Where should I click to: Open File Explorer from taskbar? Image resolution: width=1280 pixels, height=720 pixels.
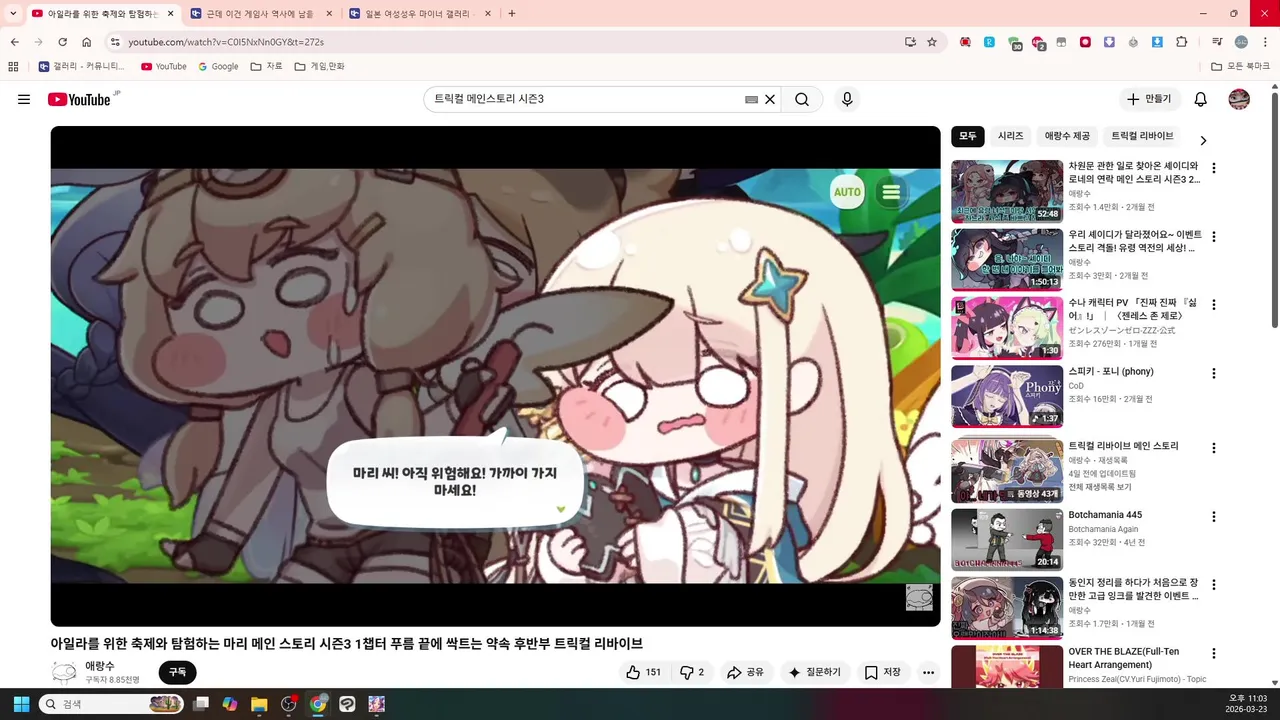[x=259, y=704]
